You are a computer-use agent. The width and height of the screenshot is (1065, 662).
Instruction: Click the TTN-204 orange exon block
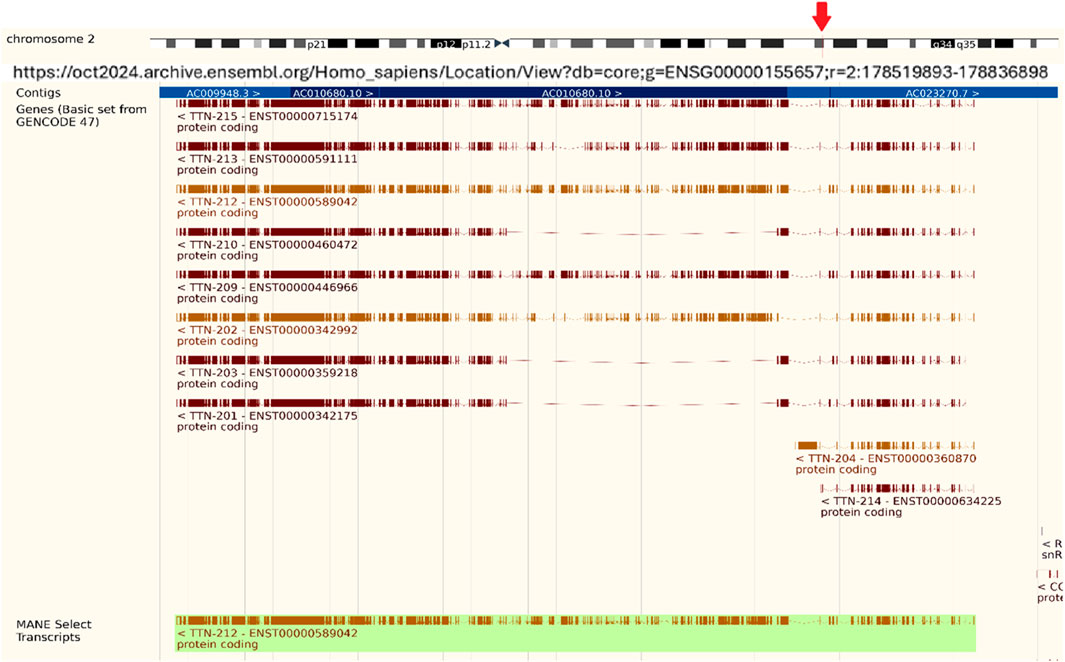click(x=807, y=445)
